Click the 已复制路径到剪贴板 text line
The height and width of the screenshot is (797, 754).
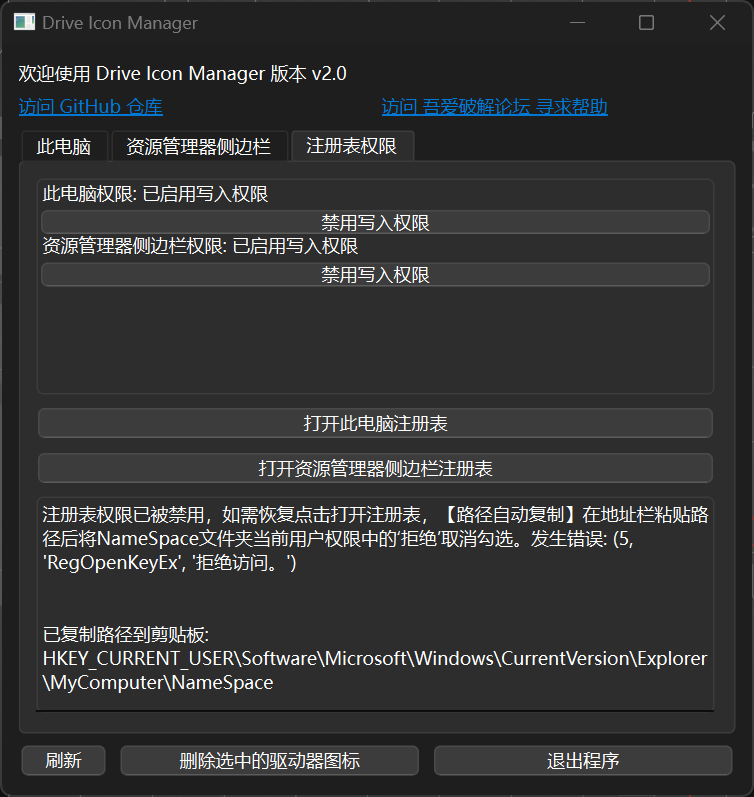[x=126, y=634]
